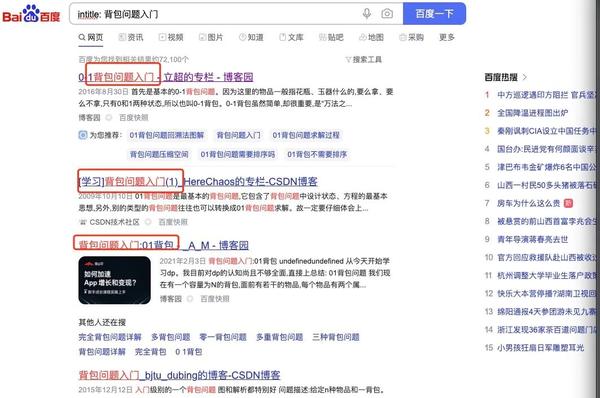This screenshot has width=600, height=398.
Task: Click the recommended 背包问题入门 suggestion link
Action: 238,135
